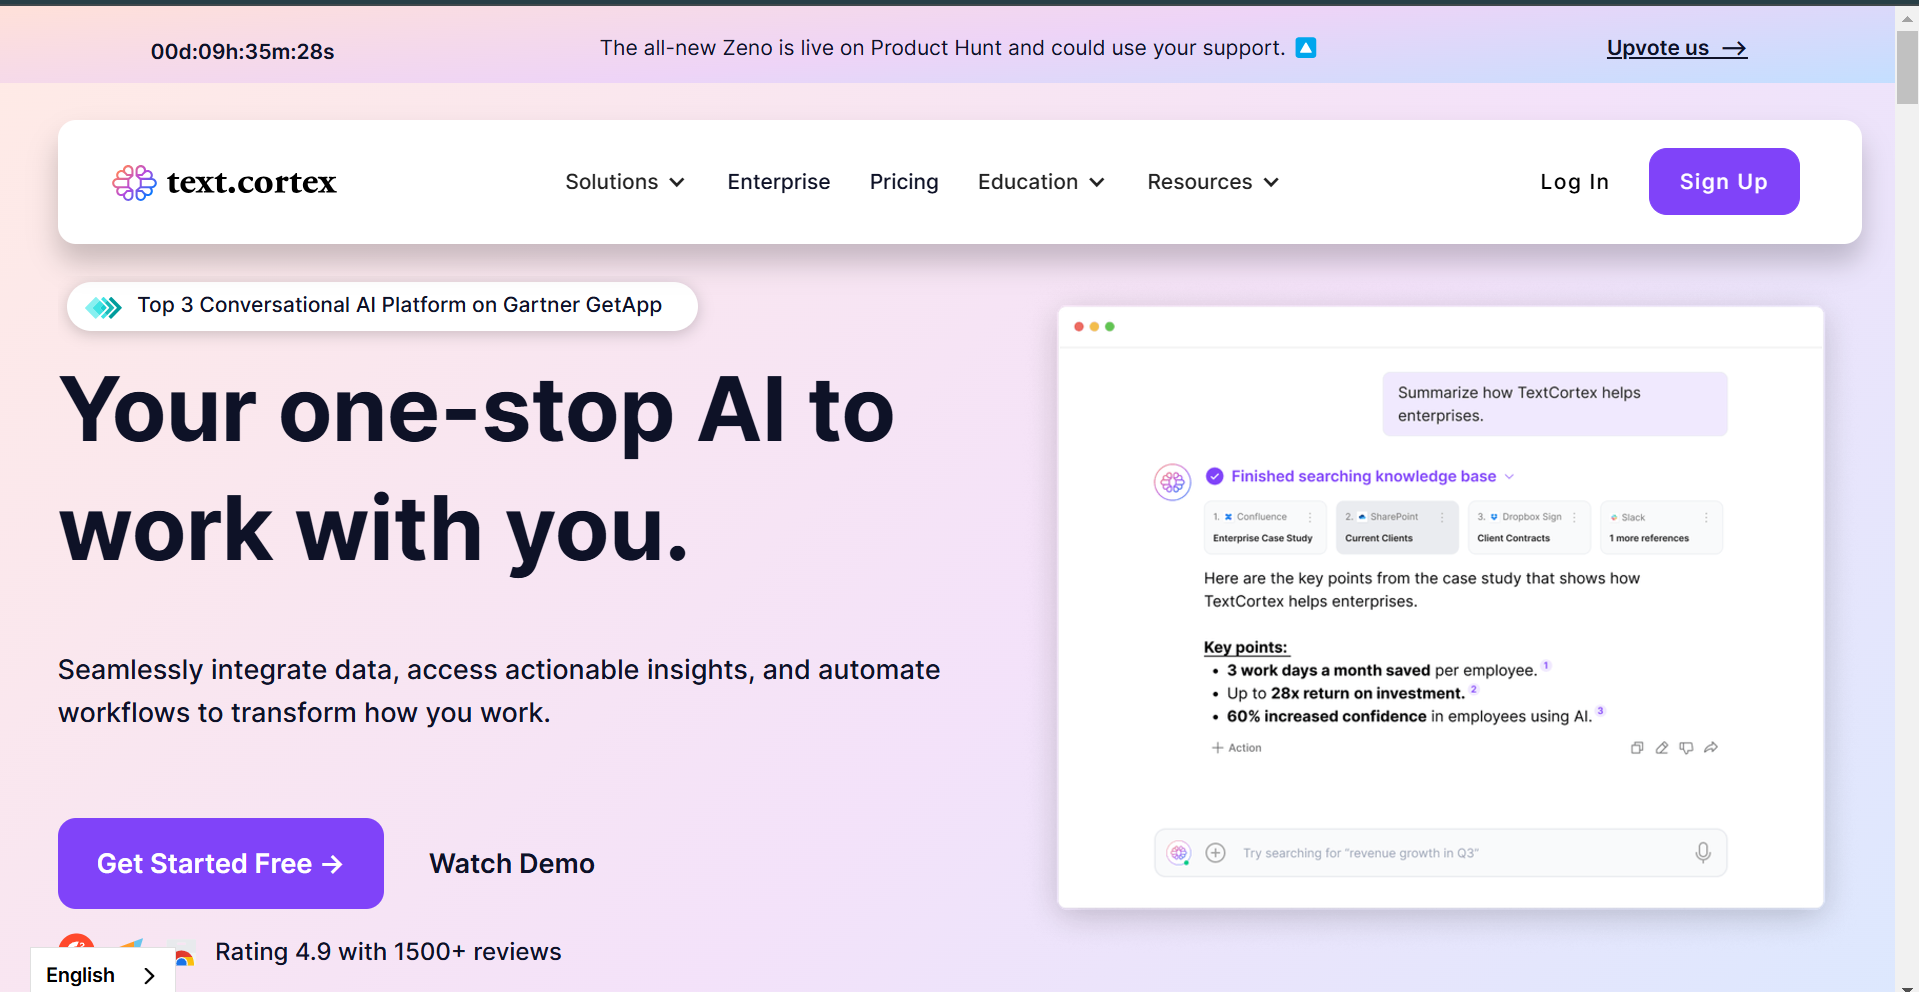Click the thumbs-down icon under the response
Image resolution: width=1919 pixels, height=992 pixels.
point(1686,748)
